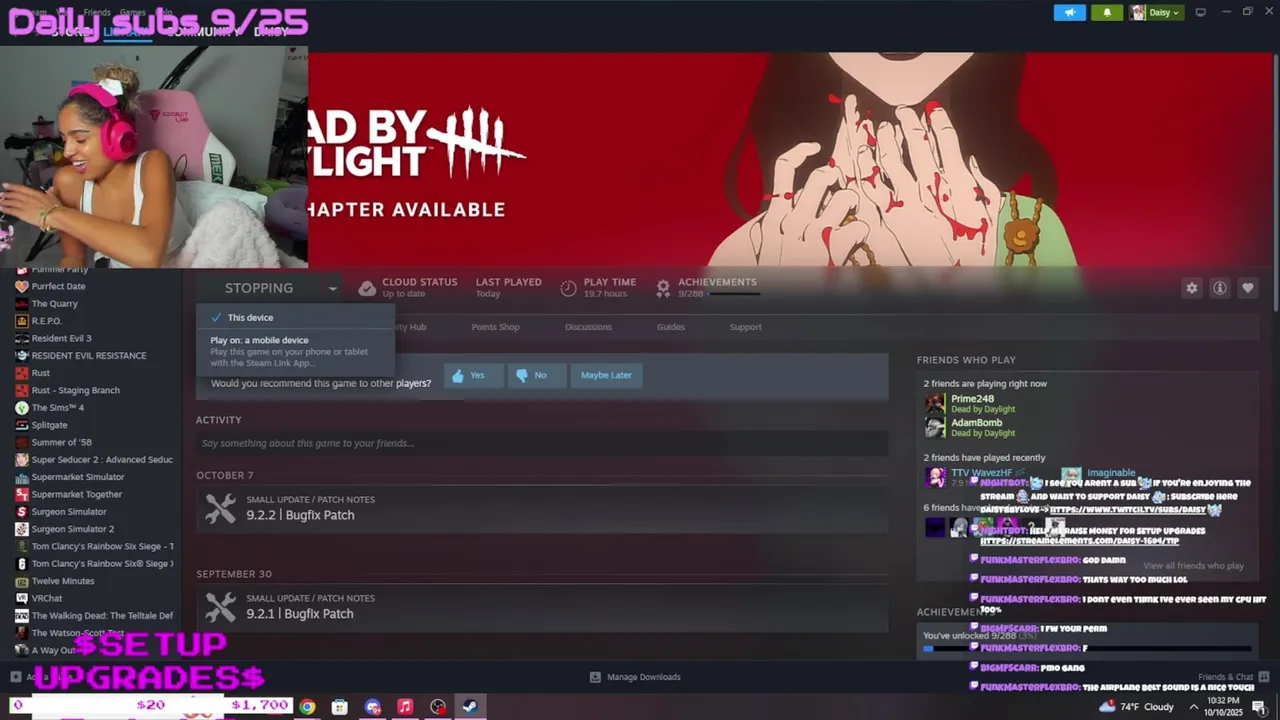Open the Friends & Chat panel
This screenshot has width=1280, height=720.
point(1233,677)
